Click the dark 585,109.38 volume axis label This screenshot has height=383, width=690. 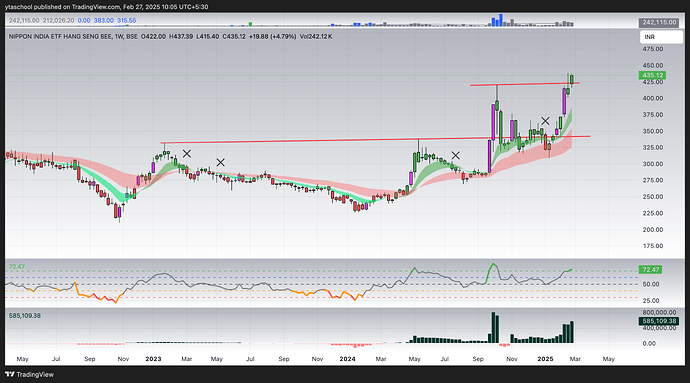659,321
